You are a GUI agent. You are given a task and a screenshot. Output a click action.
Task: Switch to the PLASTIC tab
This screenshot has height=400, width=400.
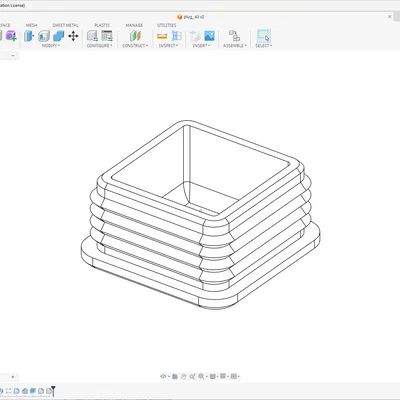(x=102, y=25)
